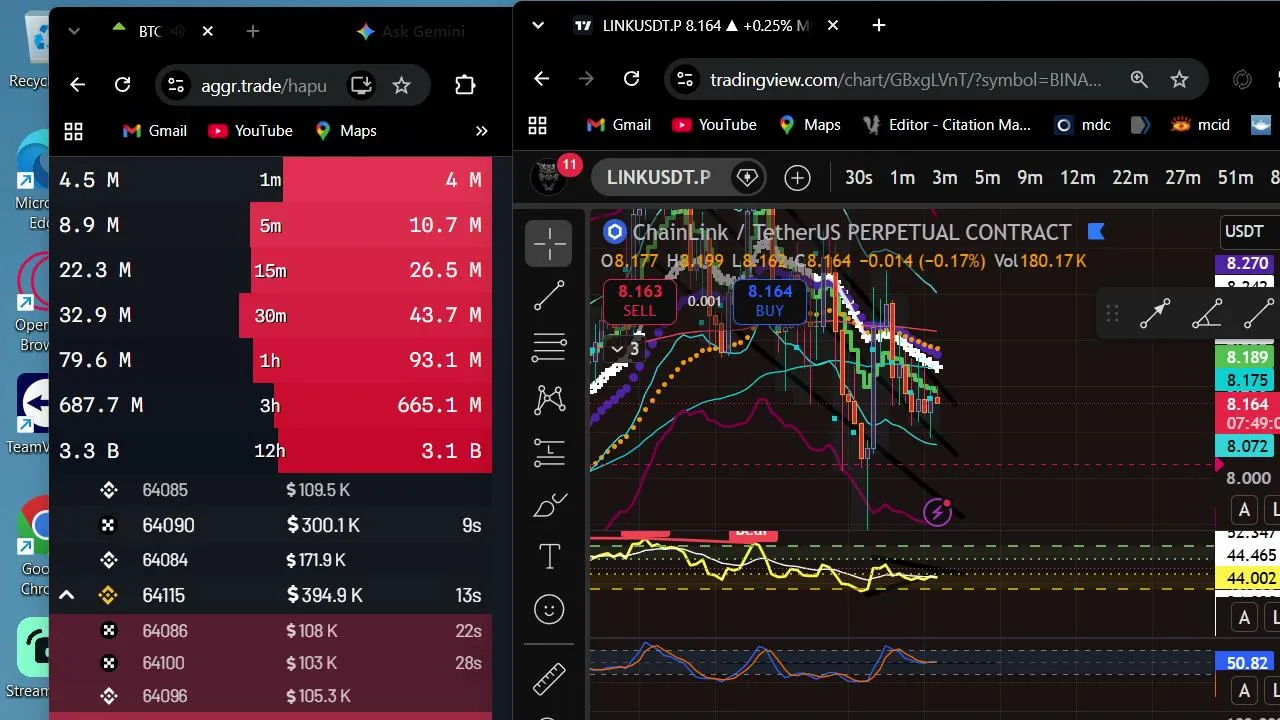The width and height of the screenshot is (1280, 720).
Task: Toggle auto scale A on the bottom indicator pane
Action: 1244,690
